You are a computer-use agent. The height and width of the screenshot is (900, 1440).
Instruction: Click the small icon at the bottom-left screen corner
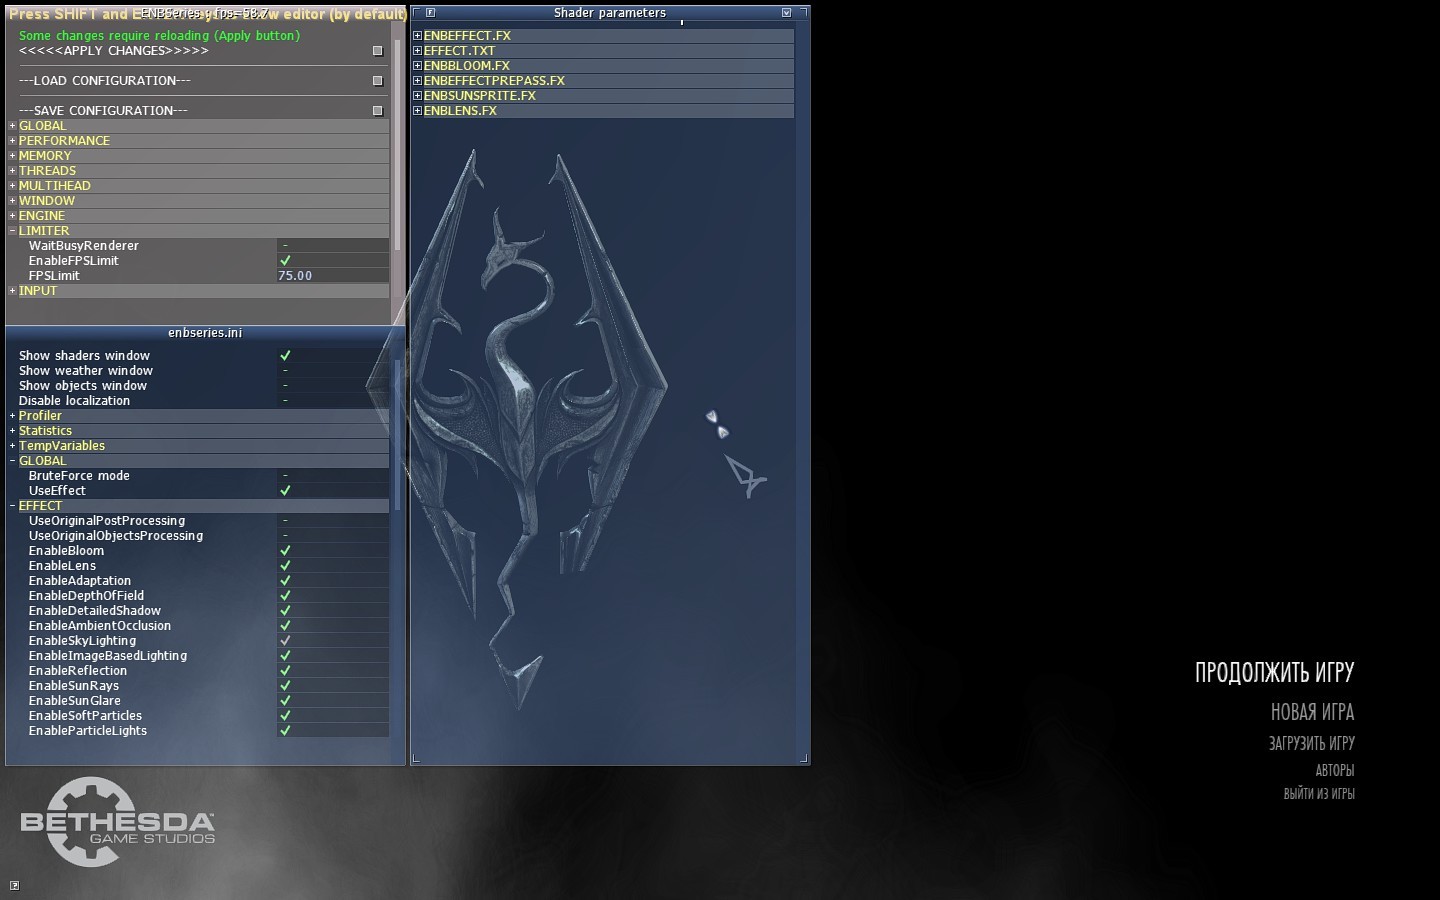click(14, 885)
